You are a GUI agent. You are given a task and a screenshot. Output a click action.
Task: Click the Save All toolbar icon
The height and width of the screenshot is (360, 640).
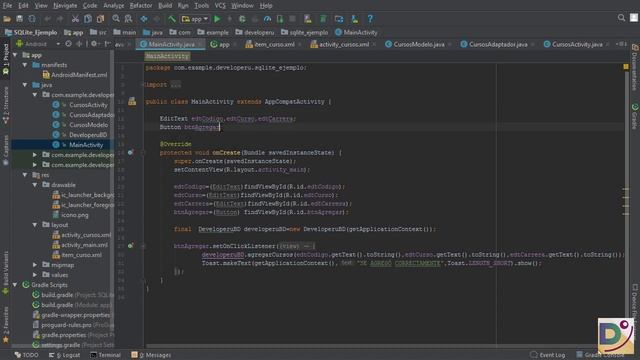19,19
